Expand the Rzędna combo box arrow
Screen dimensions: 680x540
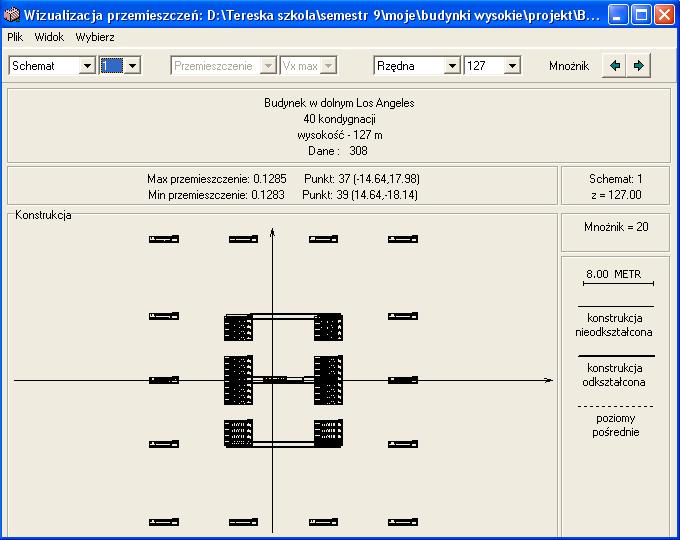(452, 66)
